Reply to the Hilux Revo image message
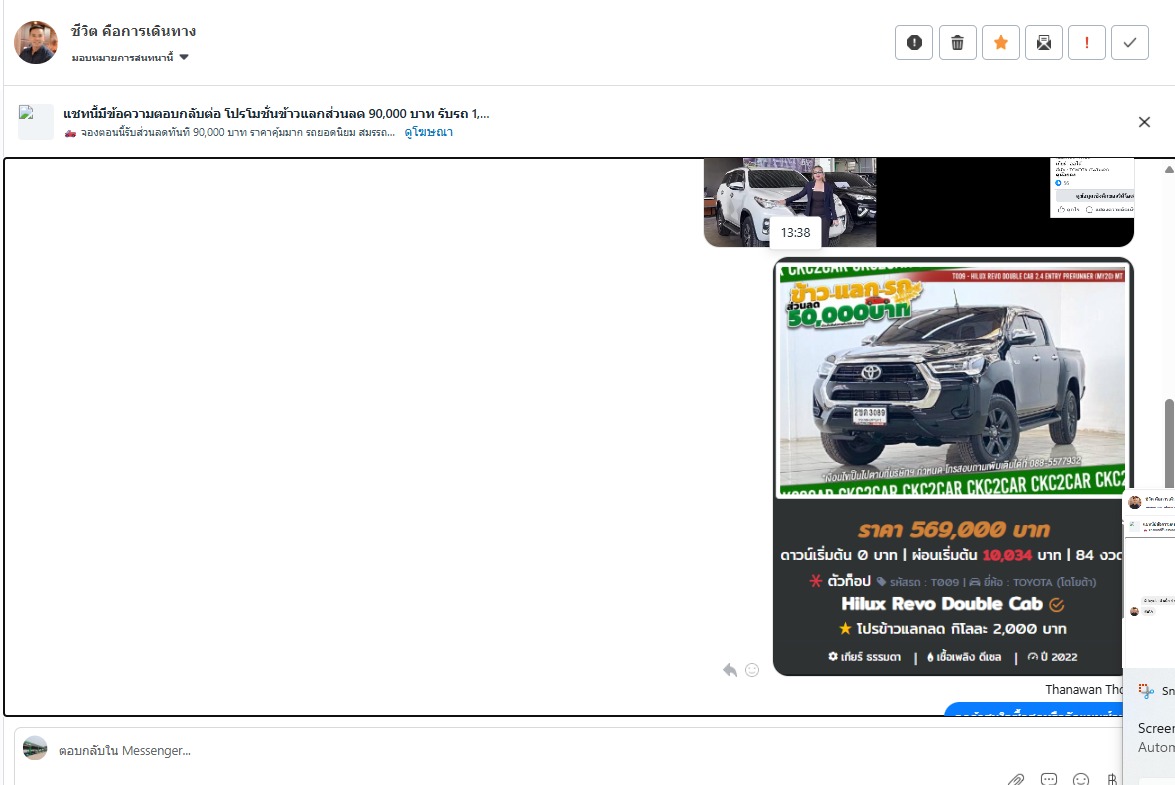The width and height of the screenshot is (1175, 785). (730, 670)
